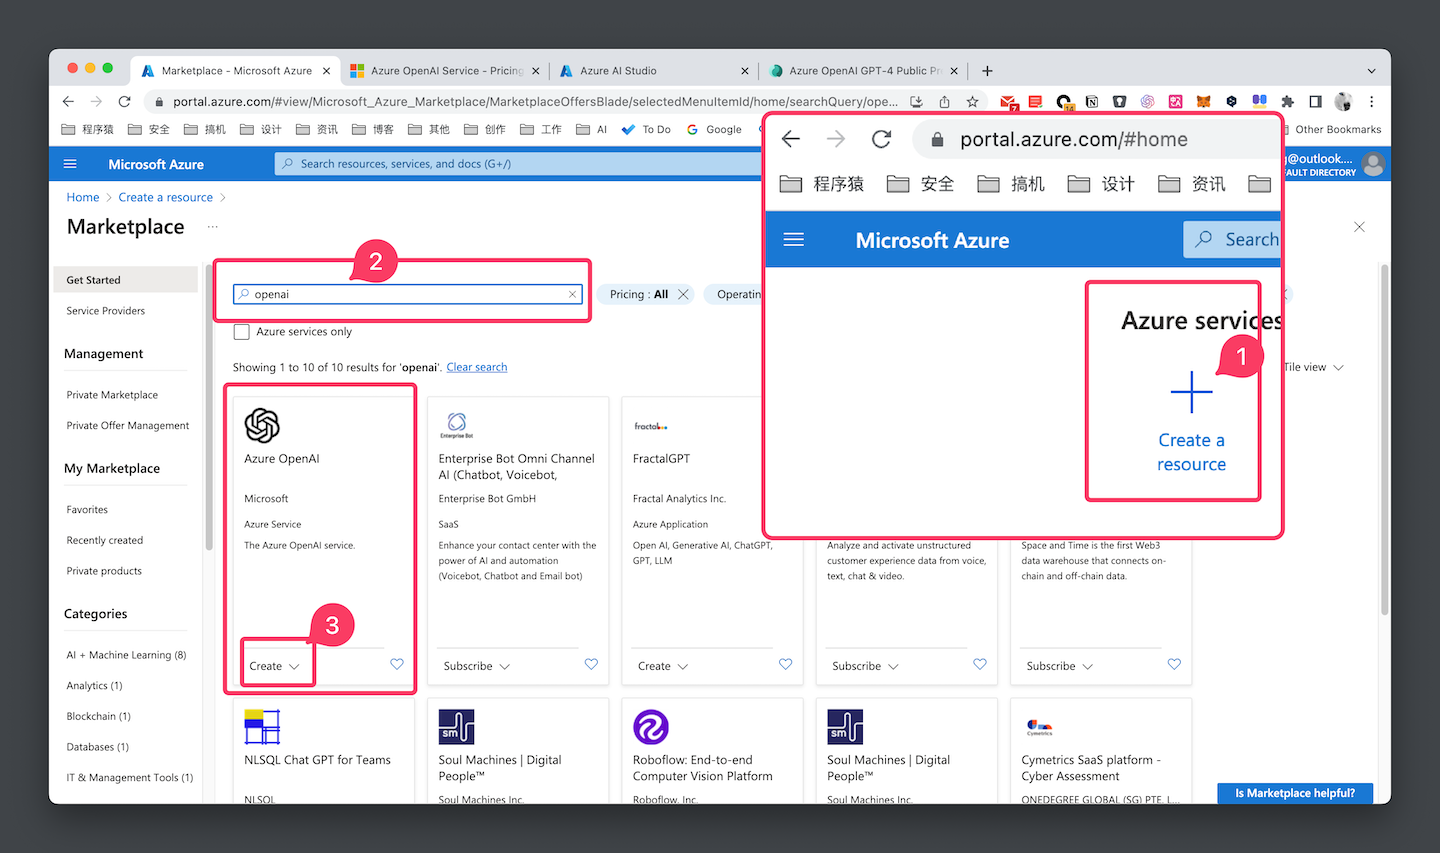Expand the Subscribe dropdown below unstructured data offer
Image resolution: width=1440 pixels, height=853 pixels.
(x=865, y=666)
